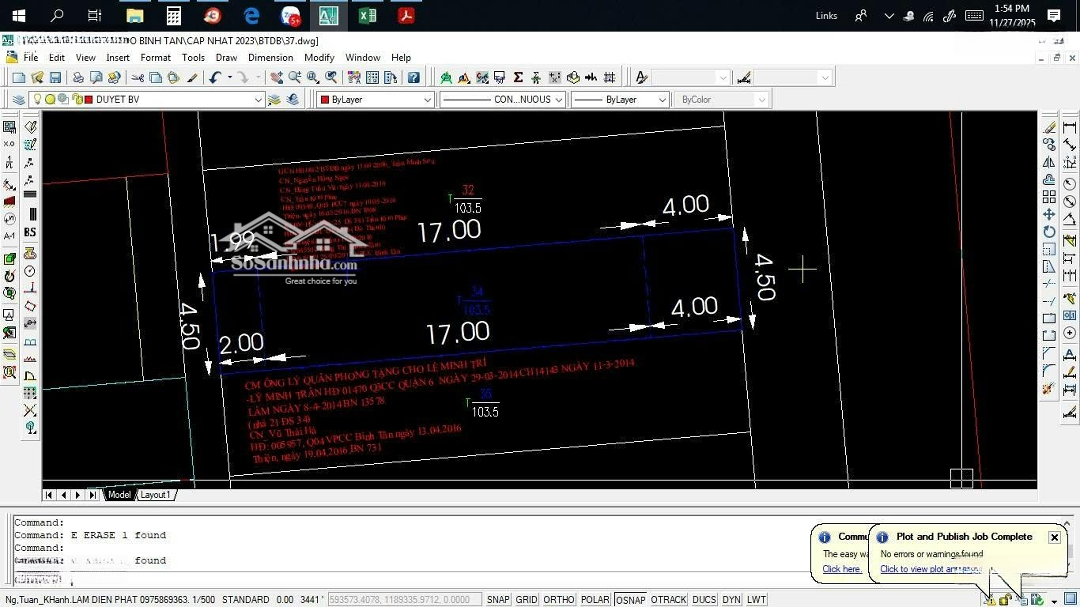Enable GRID in the status bar
Viewport: 1080px width, 607px height.
[526, 599]
